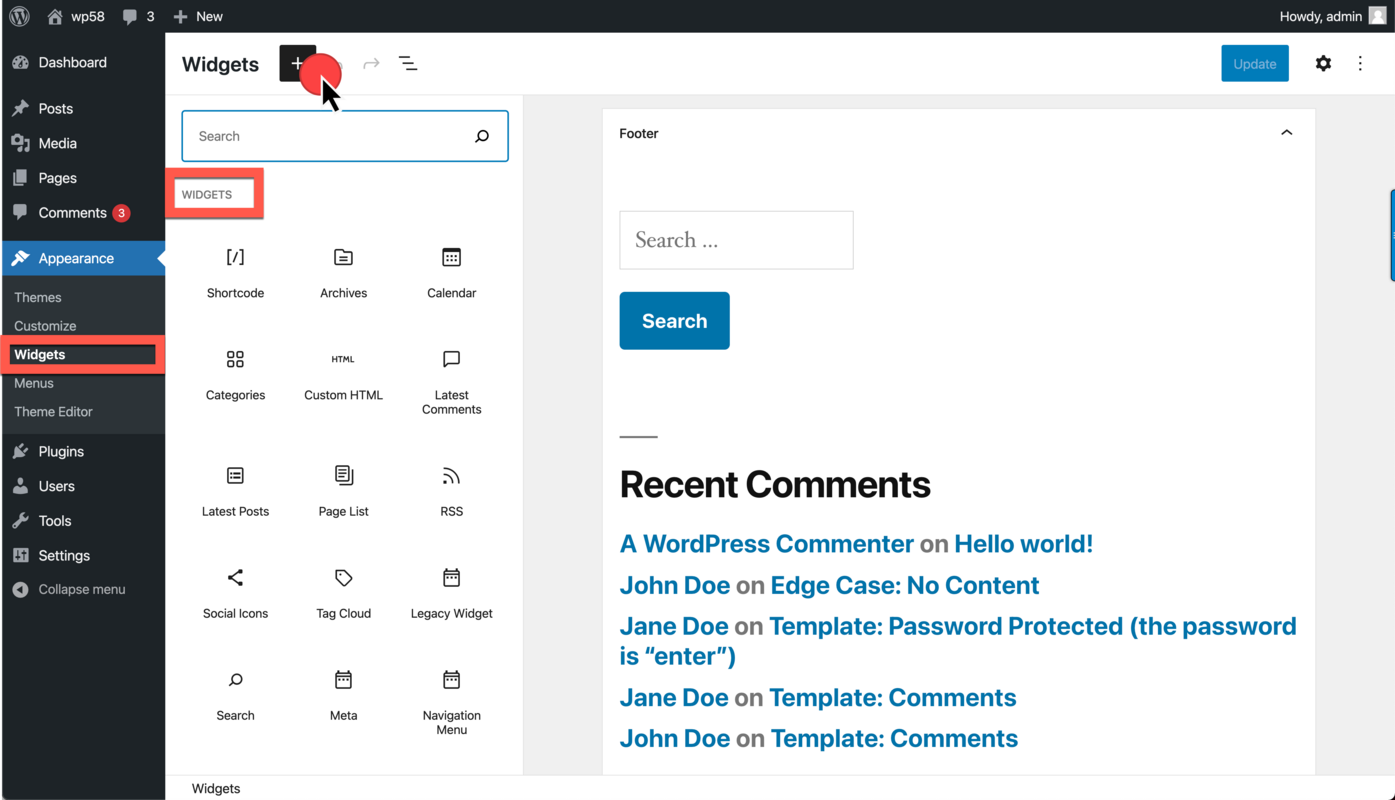Open the Plugins admin menu
This screenshot has width=1395, height=800.
tap(58, 450)
